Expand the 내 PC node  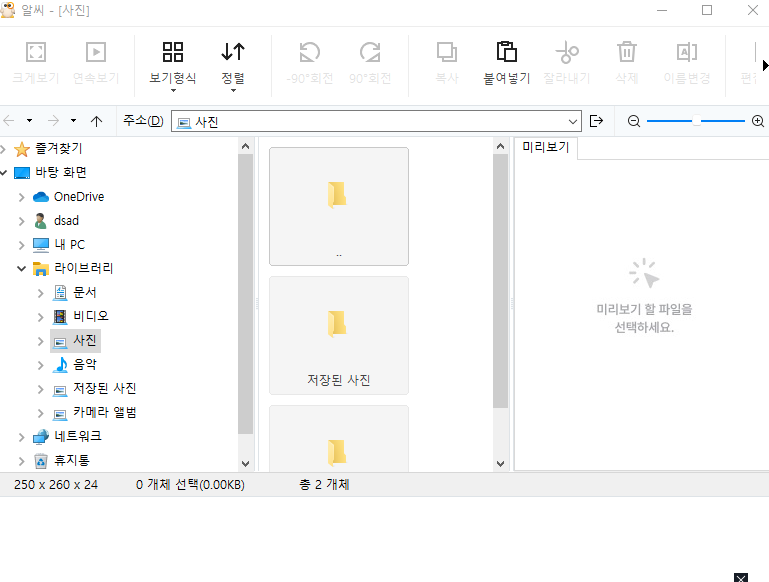[x=21, y=245]
